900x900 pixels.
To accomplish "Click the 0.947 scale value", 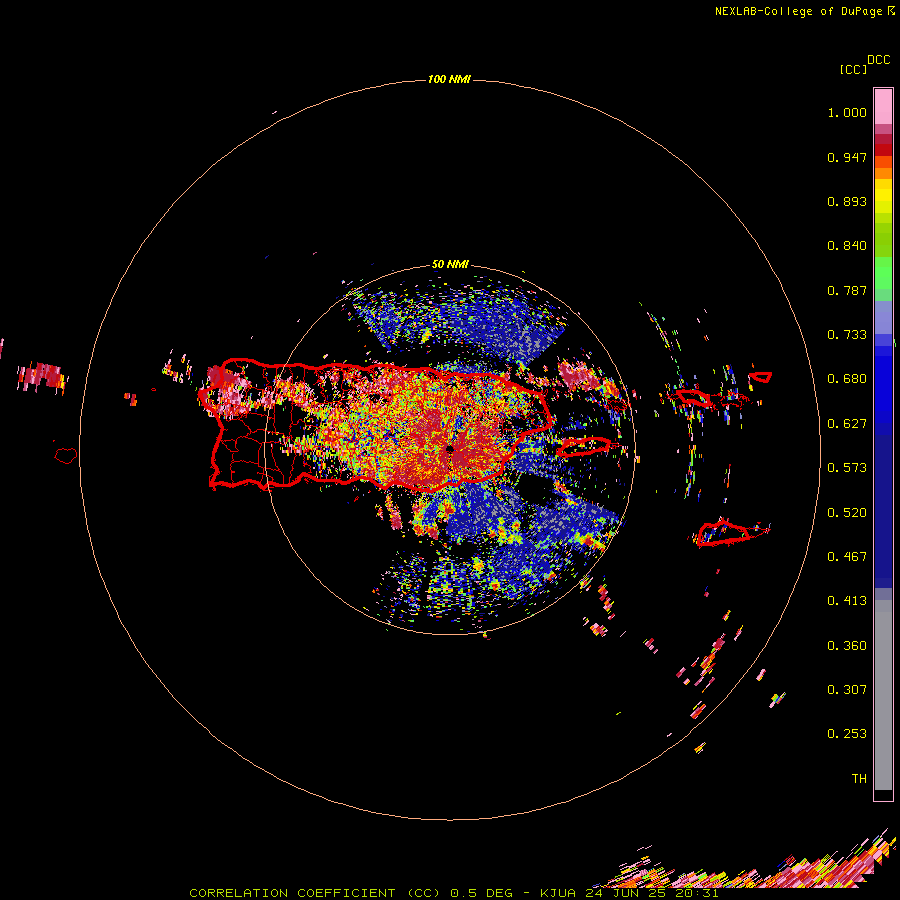I will 847,157.
